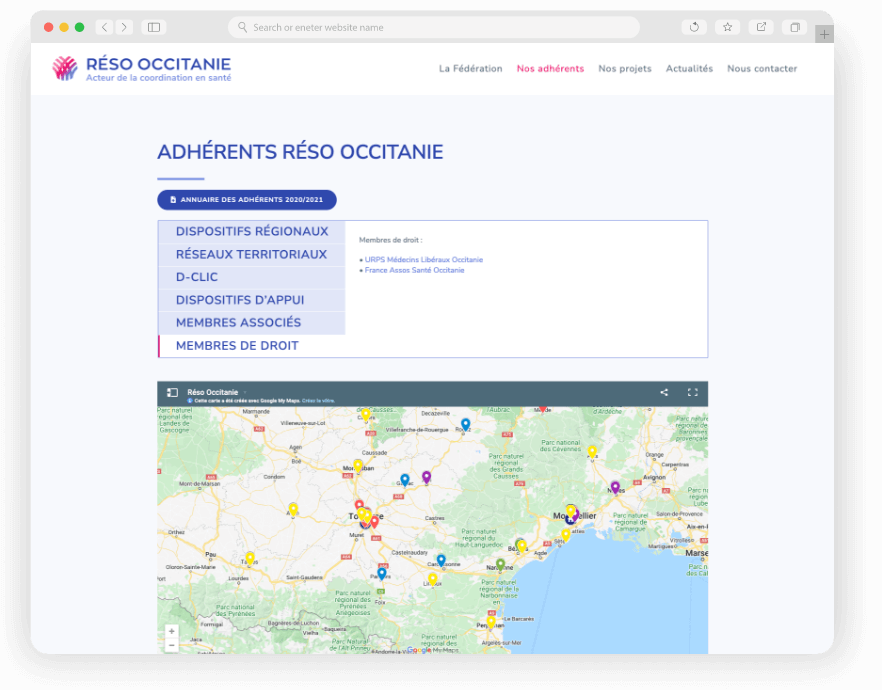882x690 pixels.
Task: Open the Nos adhérents menu item
Action: (550, 69)
